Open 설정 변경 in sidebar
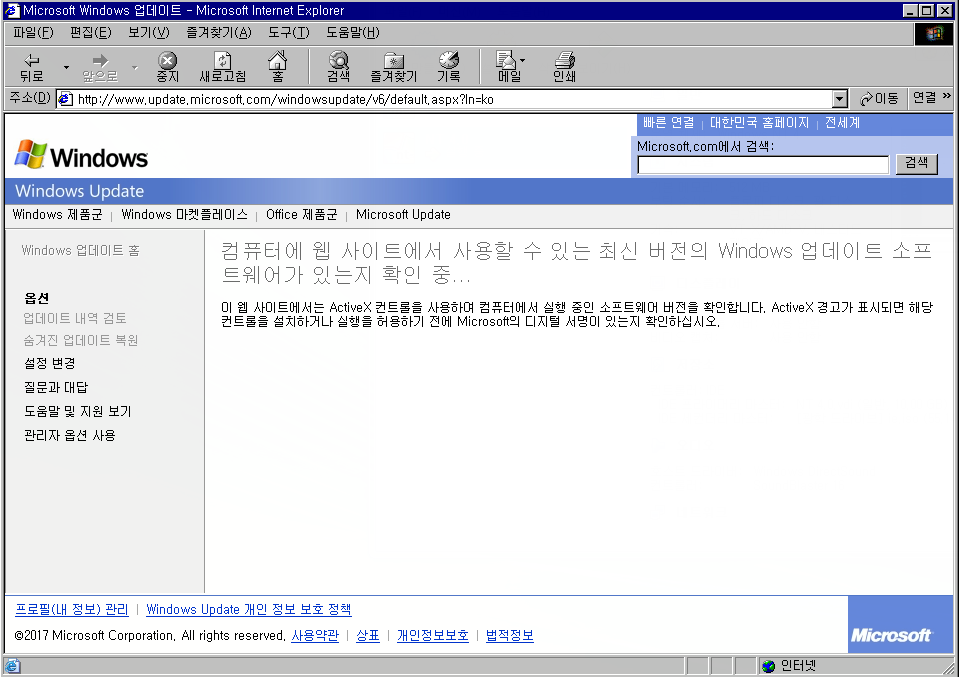This screenshot has height=677, width=959. [50, 363]
